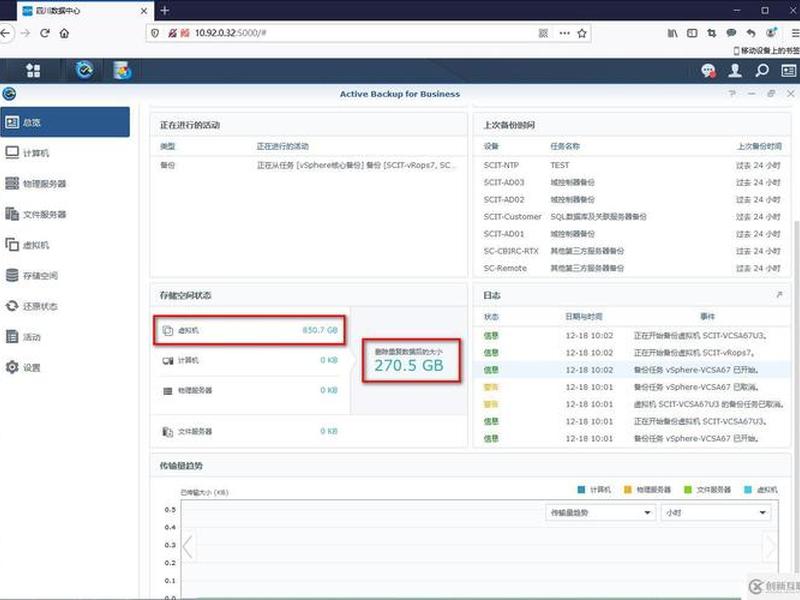Click 计算机 storage row icon
Image resolution: width=800 pixels, height=600 pixels.
coord(167,361)
